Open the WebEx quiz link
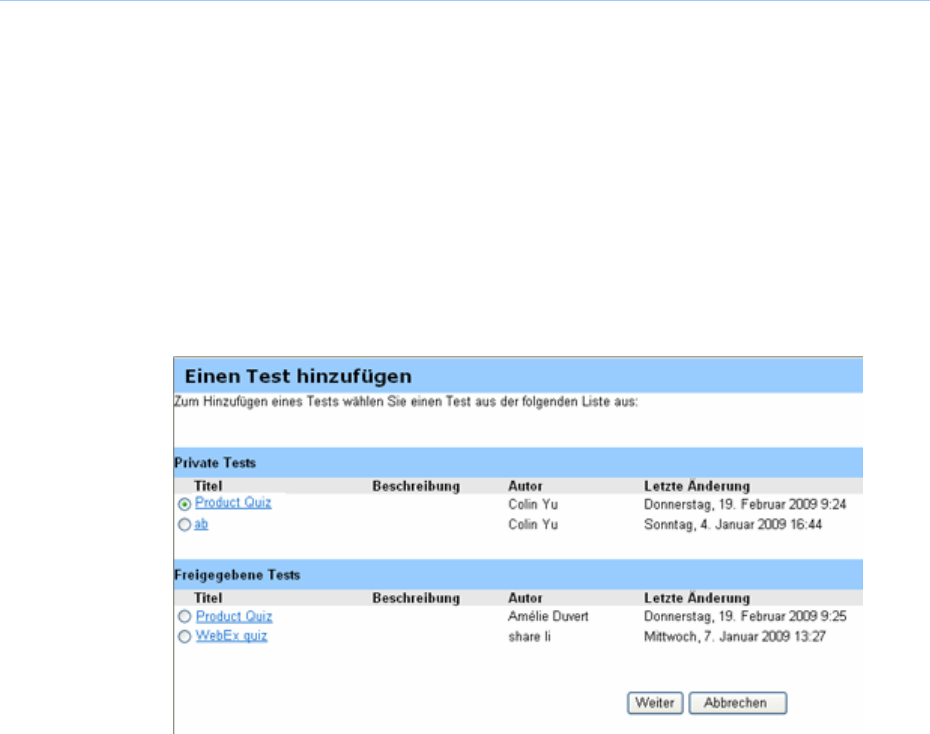The width and height of the screenshot is (930, 734). click(x=231, y=636)
